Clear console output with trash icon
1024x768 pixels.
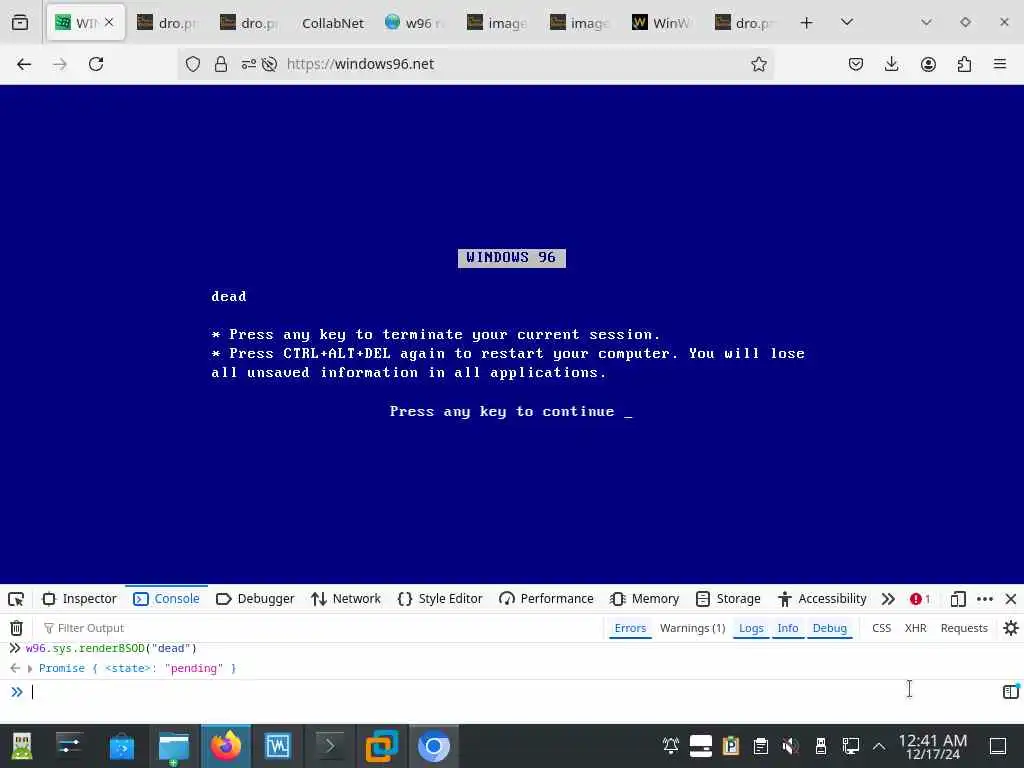[x=16, y=628]
